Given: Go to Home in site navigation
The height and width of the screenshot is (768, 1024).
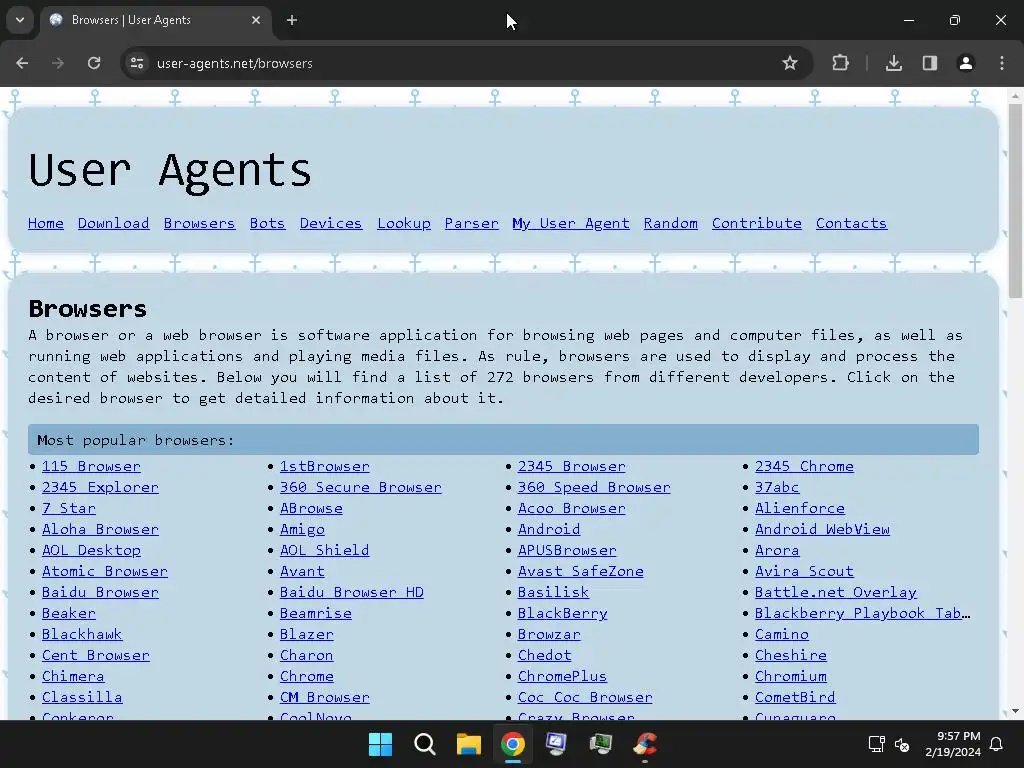Looking at the screenshot, I should (x=46, y=223).
